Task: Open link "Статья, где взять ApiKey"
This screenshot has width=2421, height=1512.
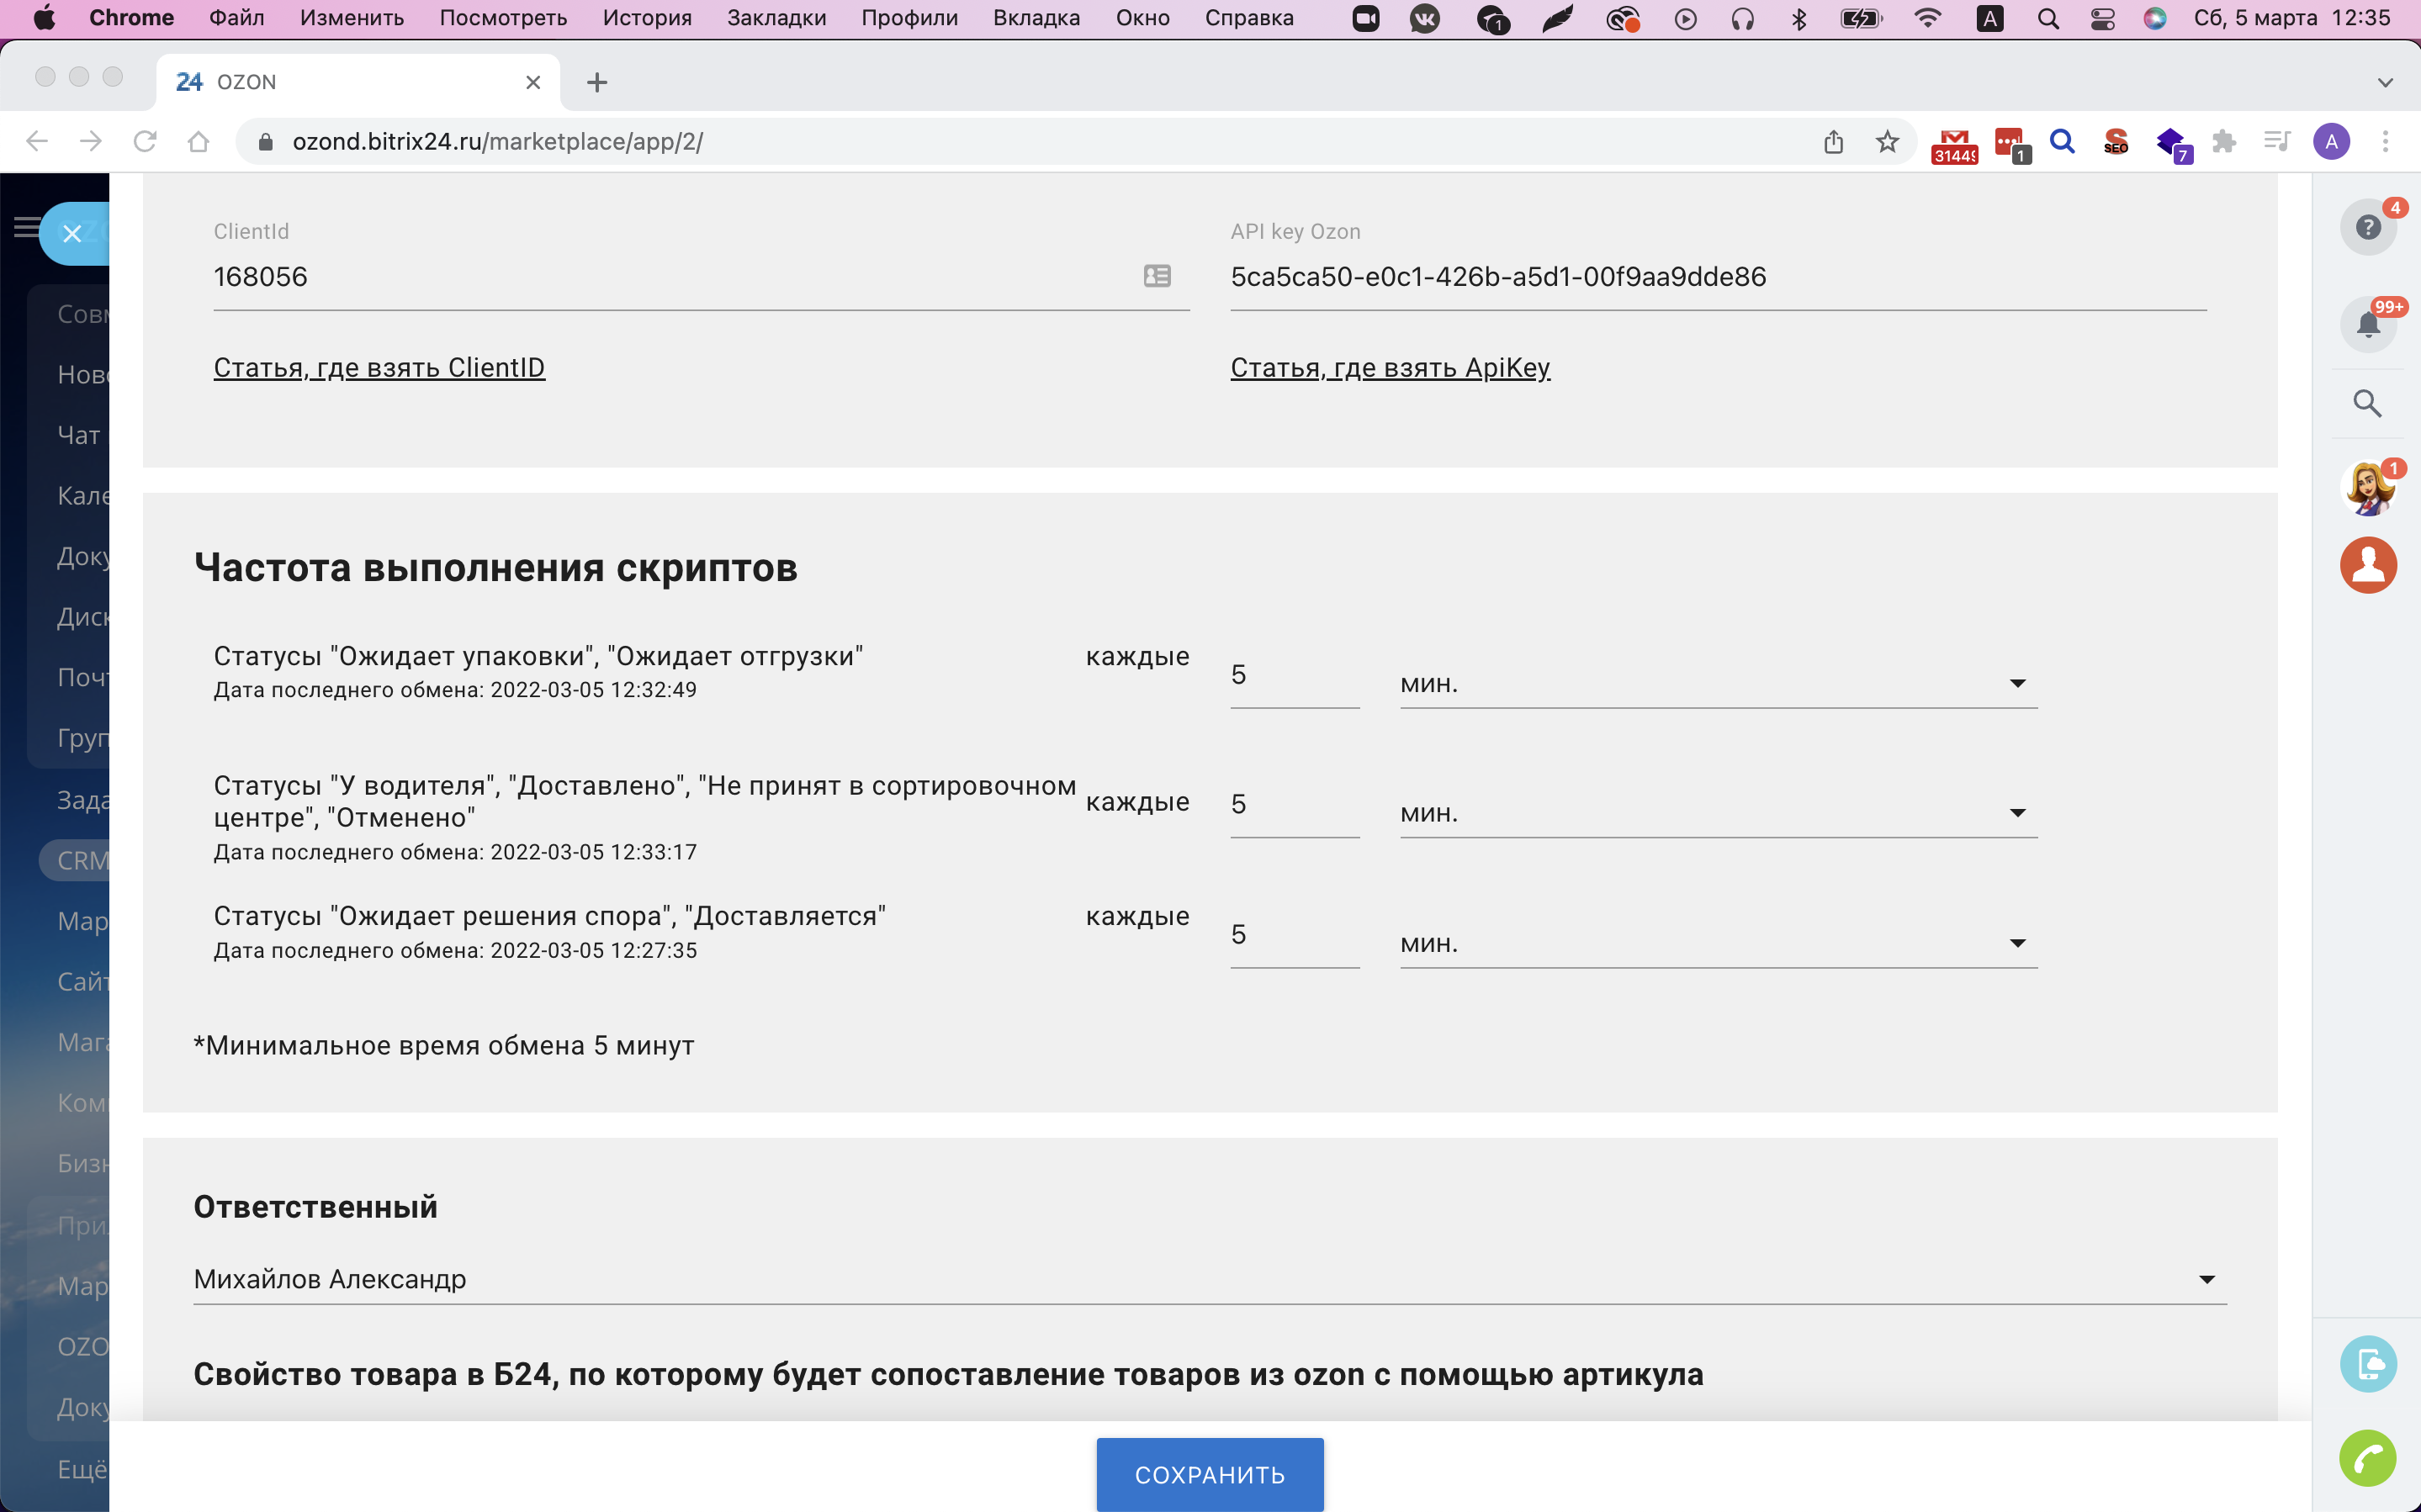Action: tap(1389, 368)
